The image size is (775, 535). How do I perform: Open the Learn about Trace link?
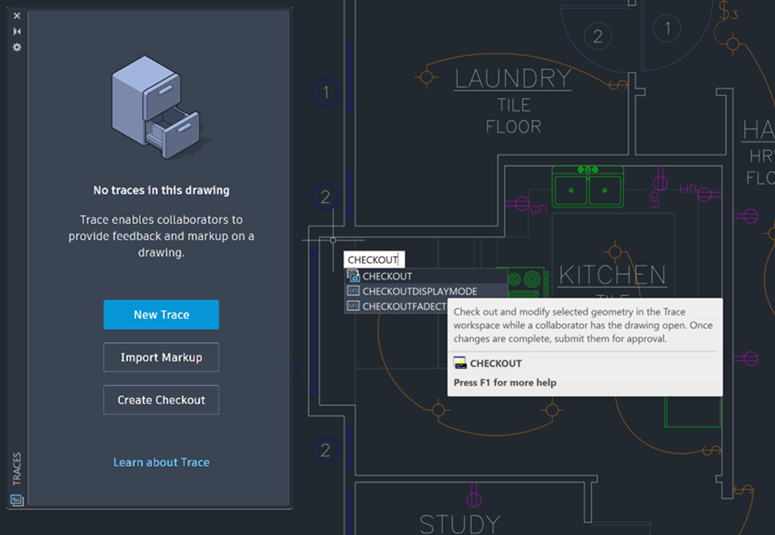pyautogui.click(x=161, y=462)
